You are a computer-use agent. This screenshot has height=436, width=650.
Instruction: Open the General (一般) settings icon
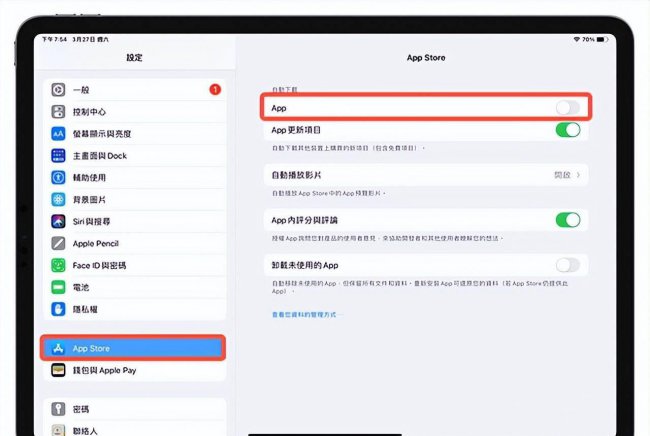[58, 90]
